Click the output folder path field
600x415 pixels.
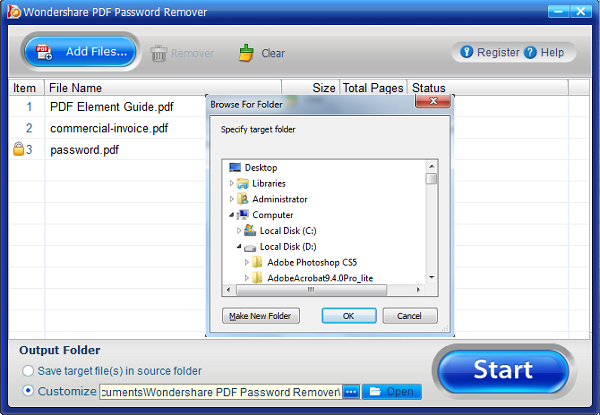point(220,391)
